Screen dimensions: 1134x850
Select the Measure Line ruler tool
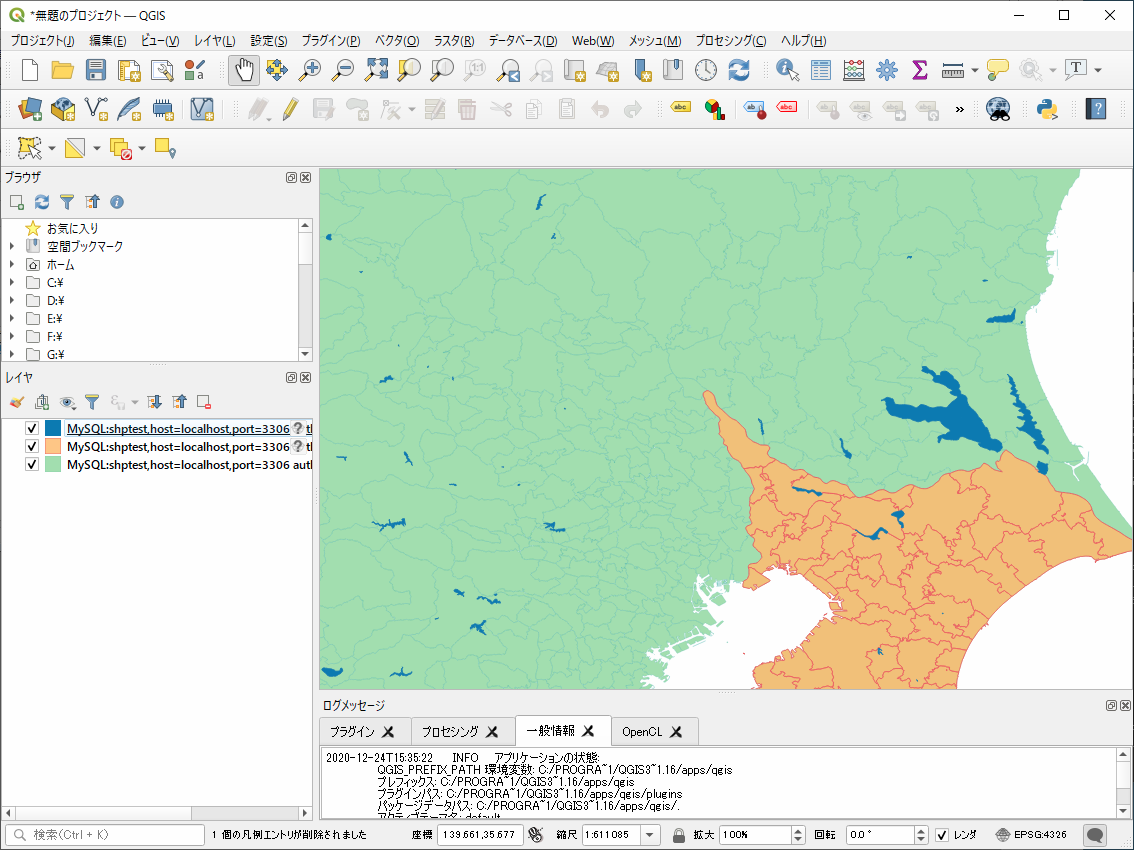point(952,70)
